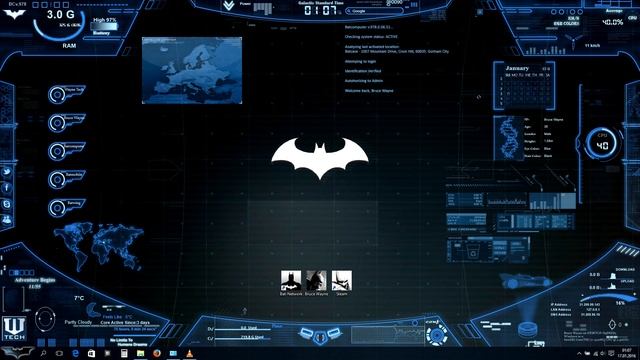Click the Europe map widget

tap(192, 70)
